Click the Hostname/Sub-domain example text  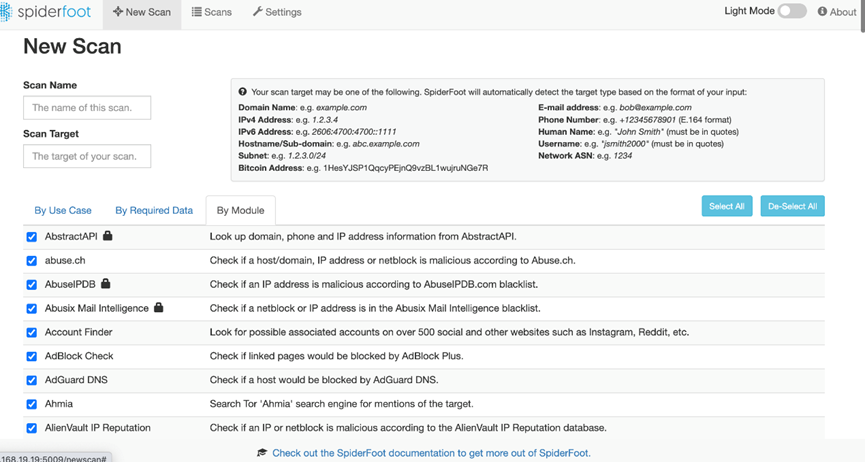329,144
